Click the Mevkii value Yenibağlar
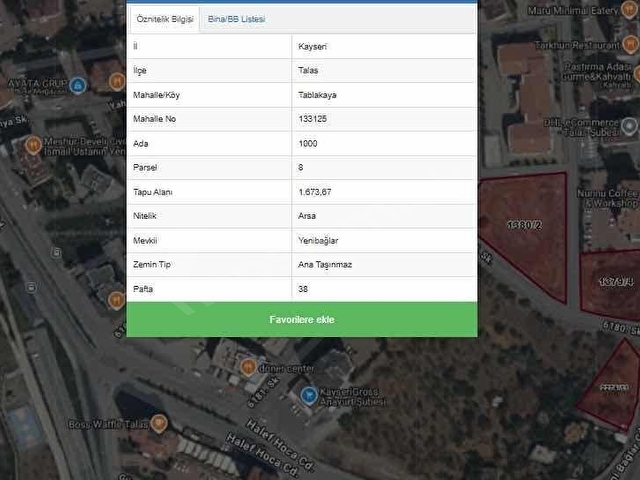The image size is (640, 480). coord(318,240)
